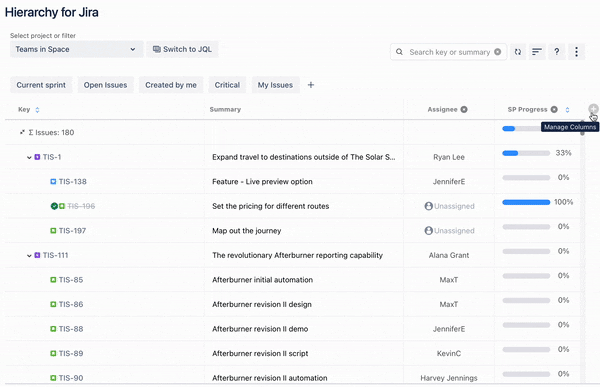
Task: Click the story icon of TIS-88
Action: pos(53,329)
